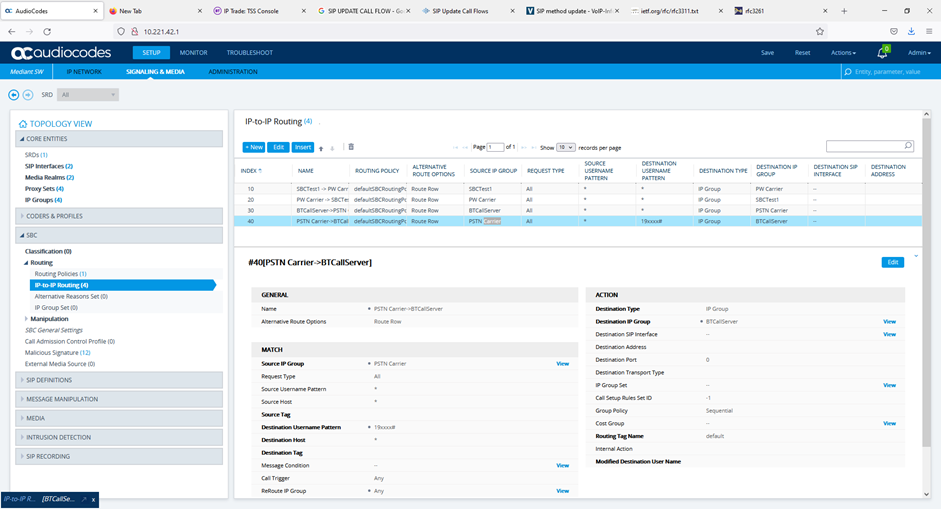Image resolution: width=941 pixels, height=509 pixels.
Task: Collapse the SBC section
Action: coord(119,235)
